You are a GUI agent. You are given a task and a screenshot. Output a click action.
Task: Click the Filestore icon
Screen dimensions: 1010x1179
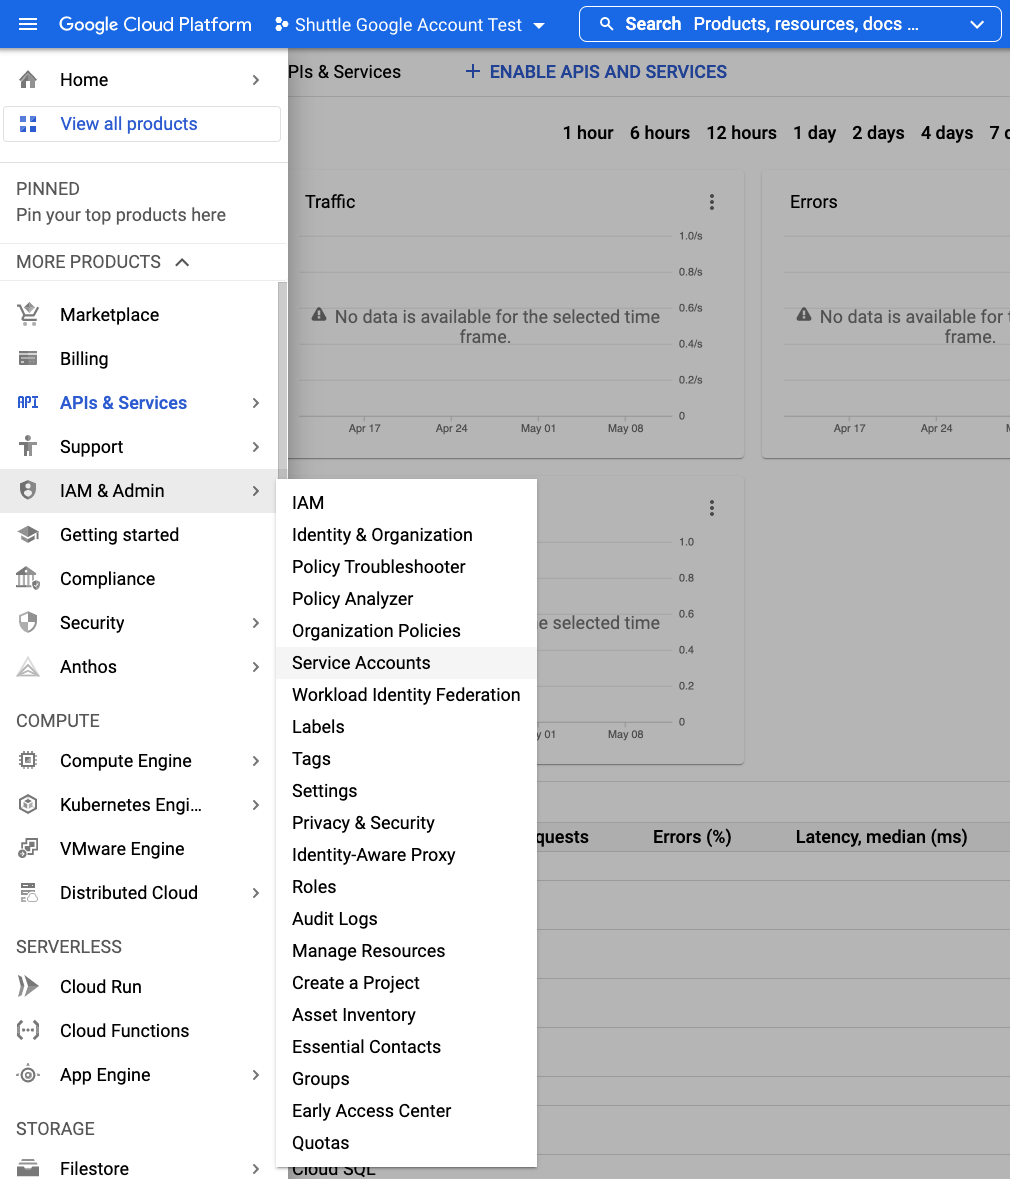pyautogui.click(x=28, y=1168)
